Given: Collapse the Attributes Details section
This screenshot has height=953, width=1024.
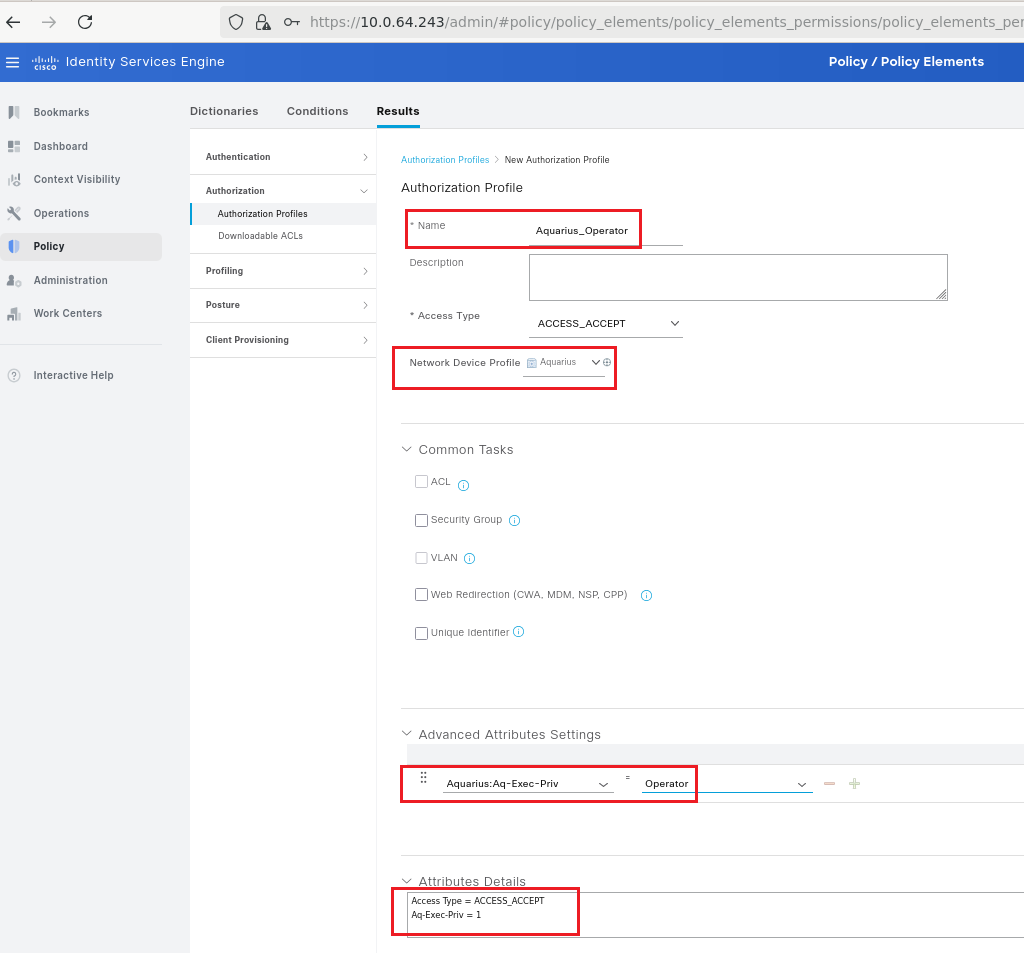Looking at the screenshot, I should point(406,881).
